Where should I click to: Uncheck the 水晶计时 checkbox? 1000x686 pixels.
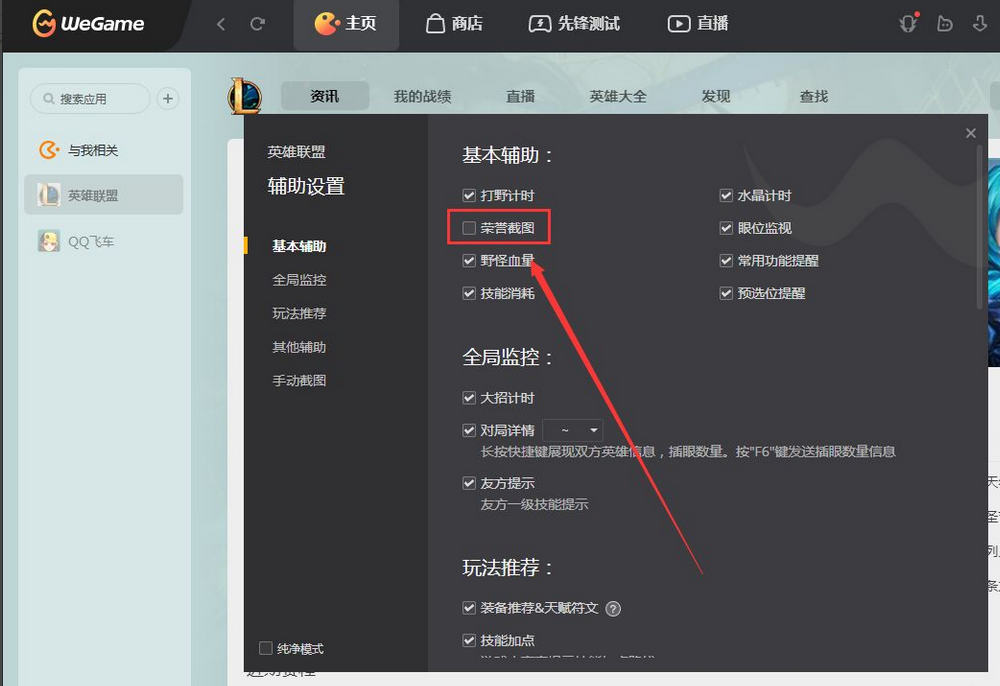[726, 195]
